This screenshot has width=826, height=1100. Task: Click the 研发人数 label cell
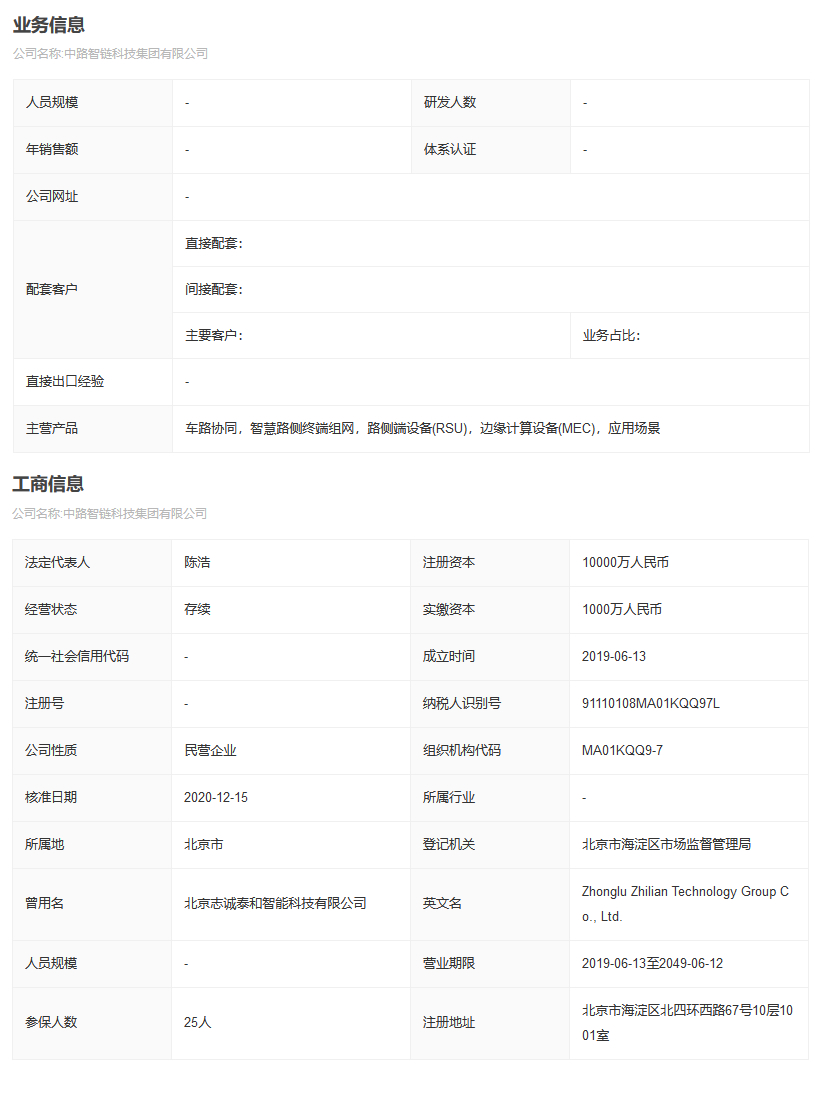491,102
